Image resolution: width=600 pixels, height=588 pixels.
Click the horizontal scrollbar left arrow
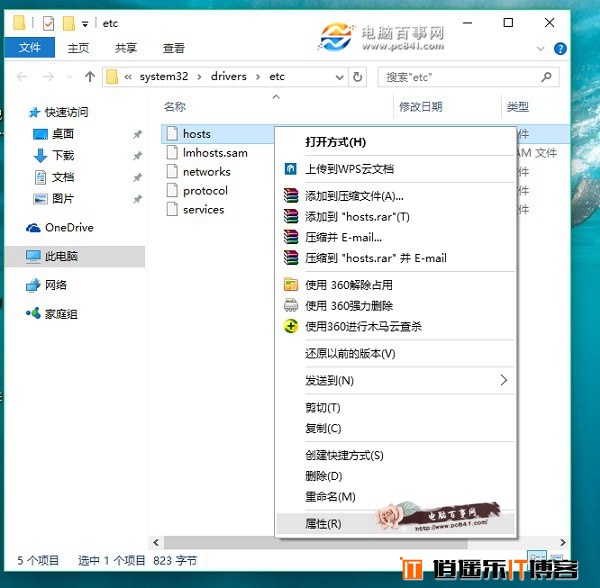coord(156,542)
